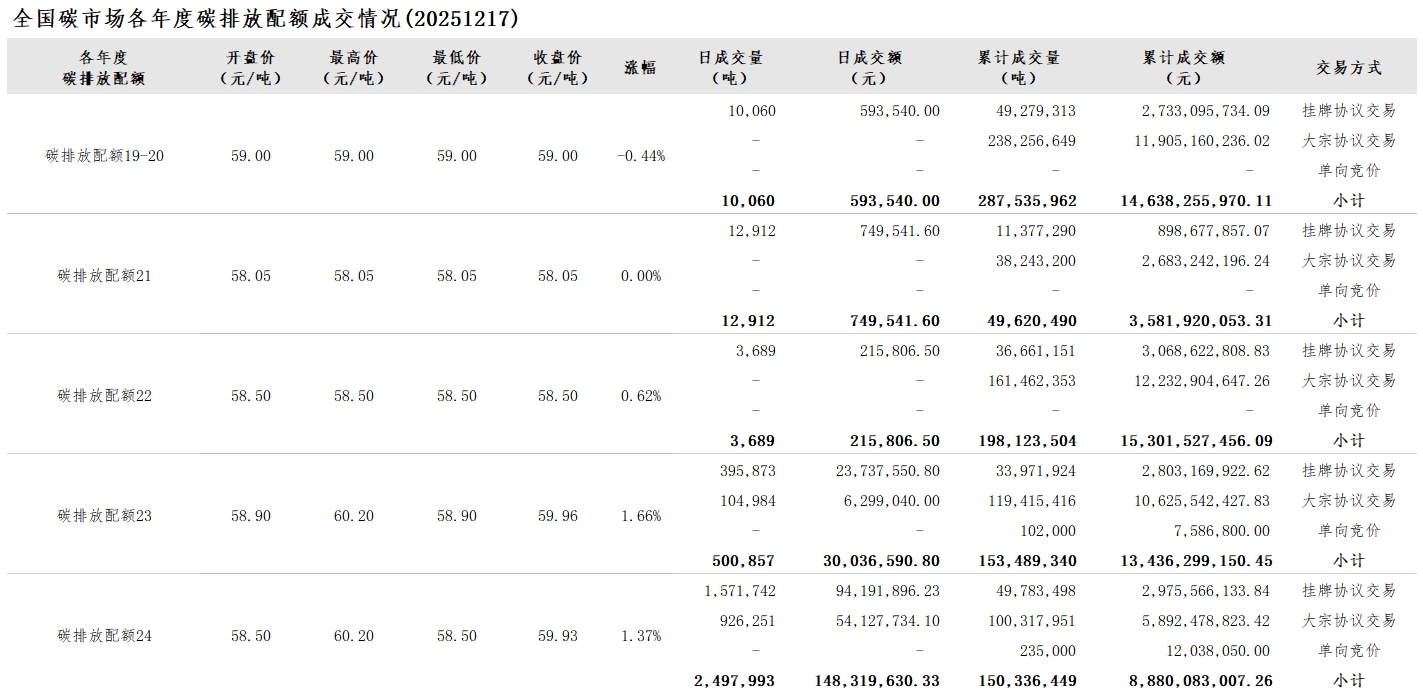Click the 开盘价 column header
Viewport: 1423px width, 700px height.
pyautogui.click(x=250, y=67)
